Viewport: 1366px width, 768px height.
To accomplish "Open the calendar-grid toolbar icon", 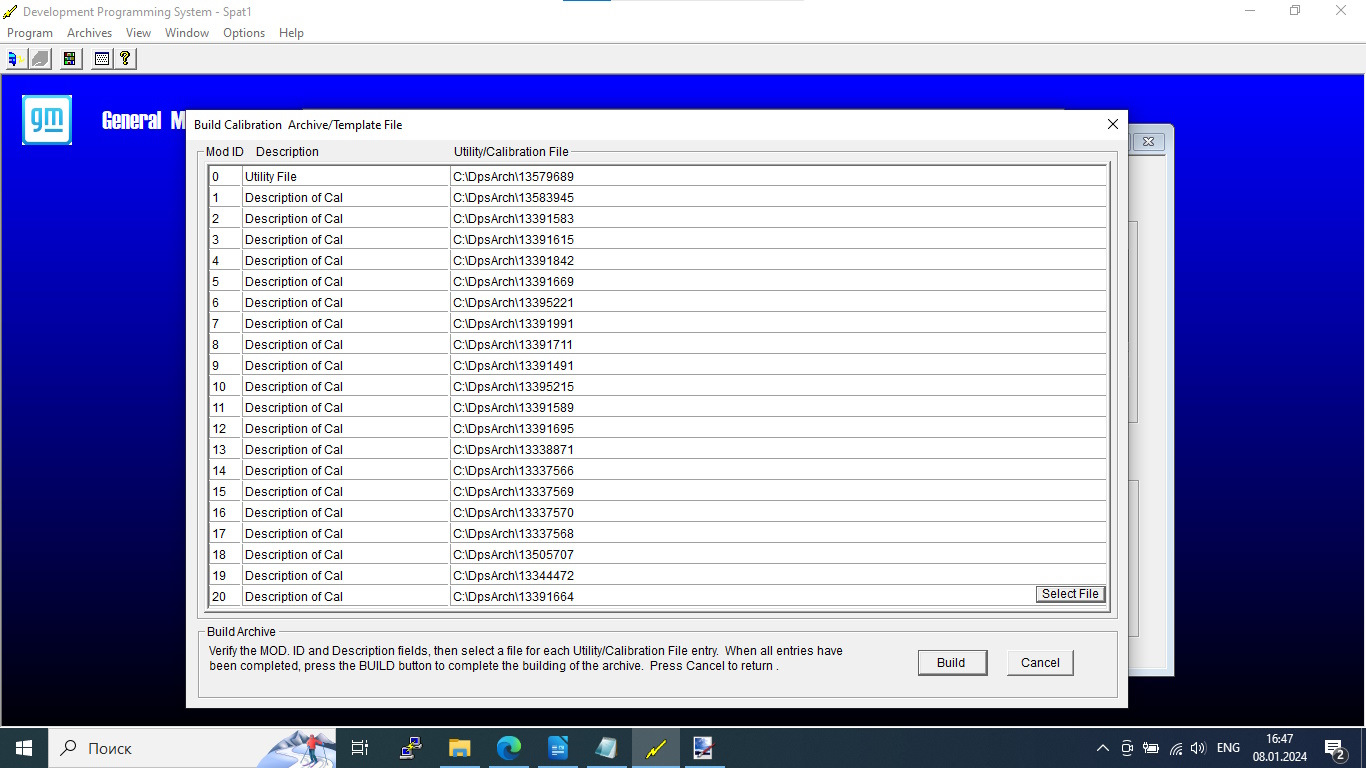I will [x=101, y=58].
